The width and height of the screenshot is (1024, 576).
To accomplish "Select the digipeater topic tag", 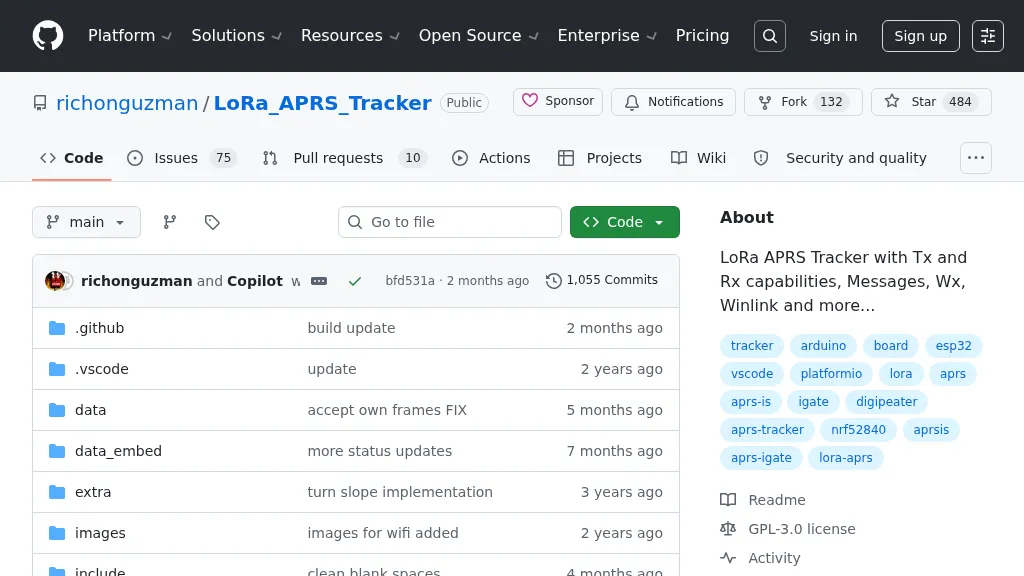I will point(886,402).
